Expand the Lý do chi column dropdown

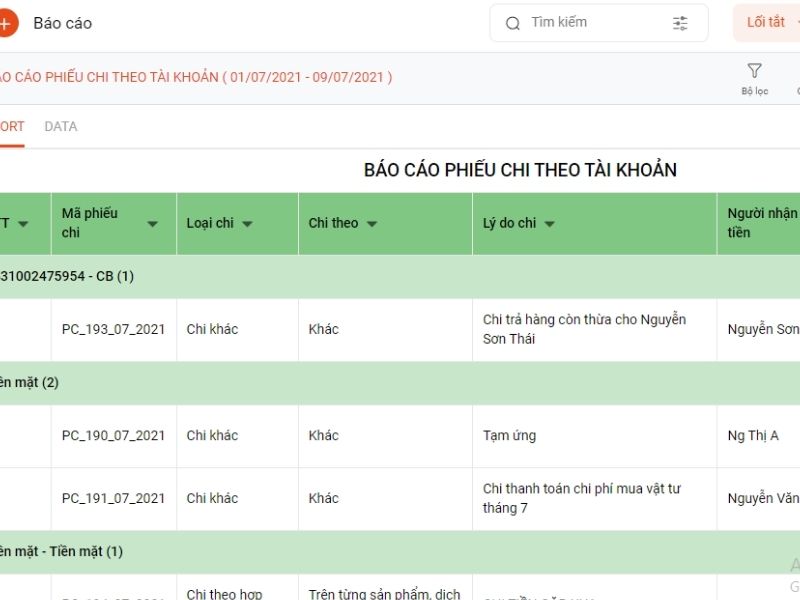549,223
